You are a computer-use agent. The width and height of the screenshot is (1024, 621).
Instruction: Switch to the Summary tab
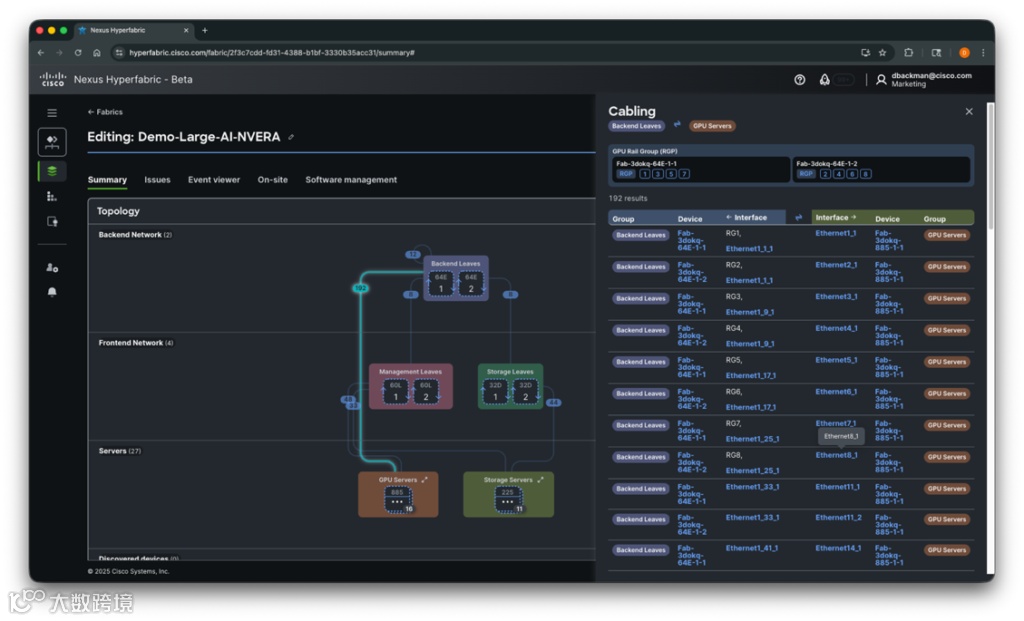[107, 180]
